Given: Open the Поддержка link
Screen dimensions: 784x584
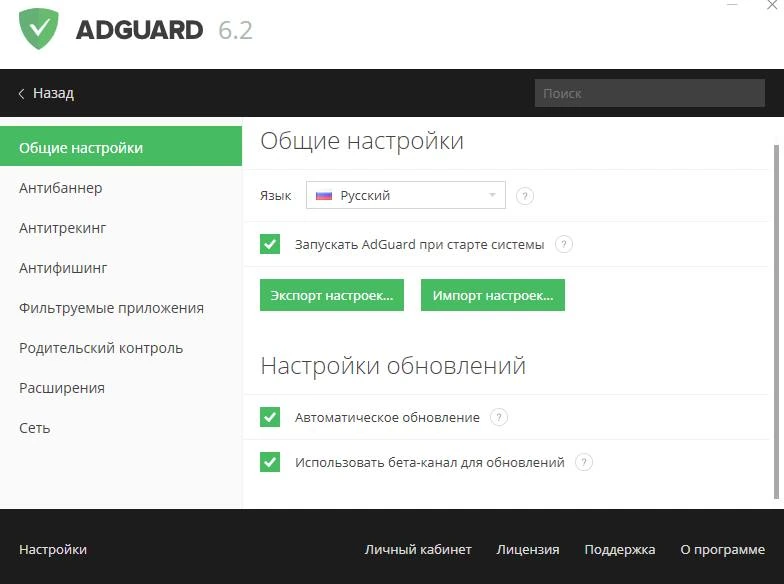Looking at the screenshot, I should [620, 550].
